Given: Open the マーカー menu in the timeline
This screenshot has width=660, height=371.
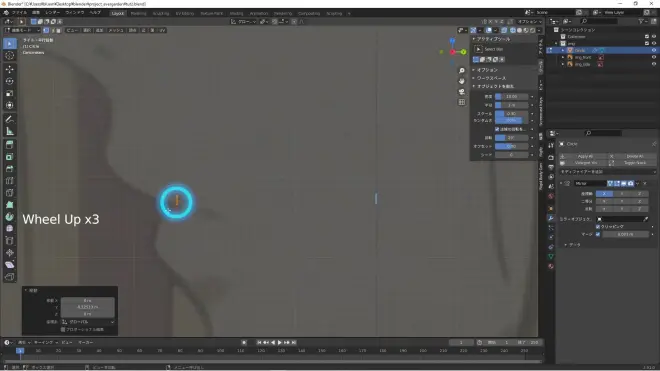Looking at the screenshot, I should (85, 342).
